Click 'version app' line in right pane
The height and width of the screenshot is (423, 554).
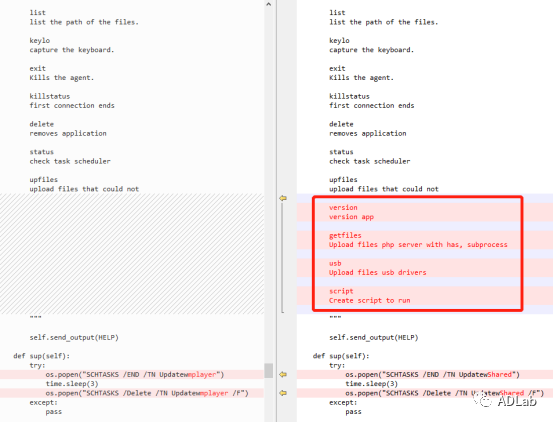(x=351, y=217)
